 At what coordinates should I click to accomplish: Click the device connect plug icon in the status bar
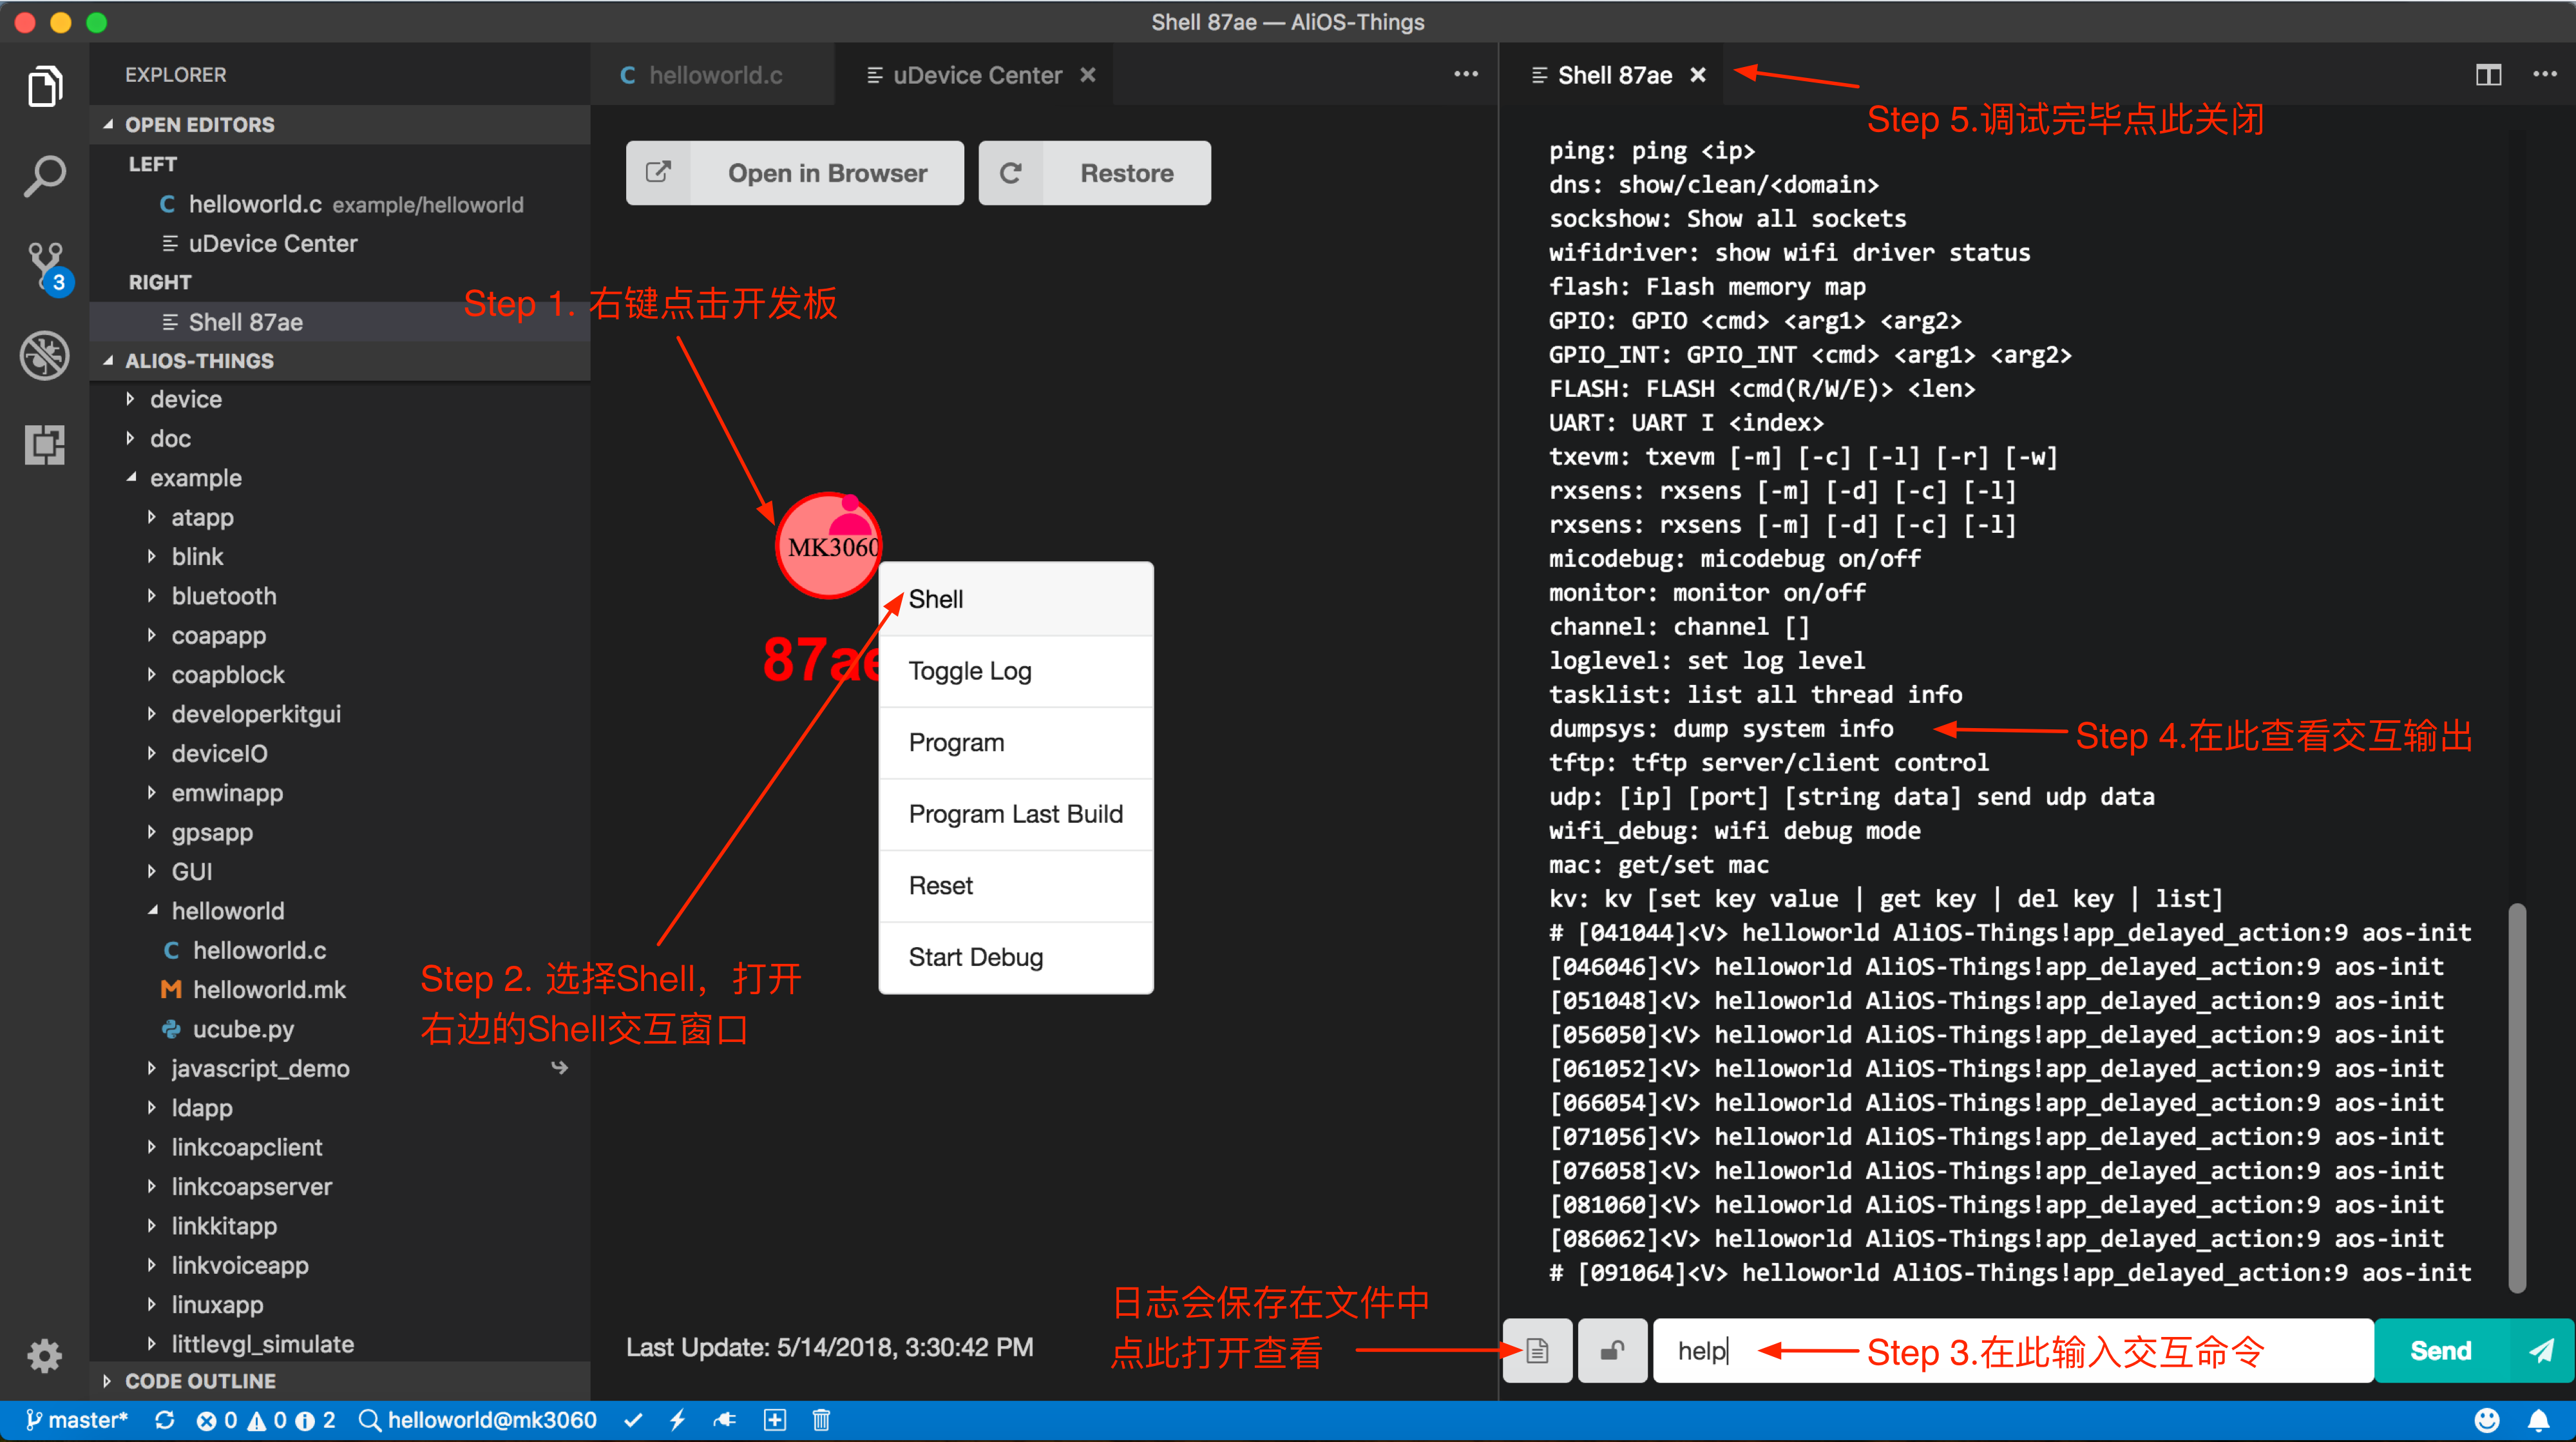(725, 1420)
